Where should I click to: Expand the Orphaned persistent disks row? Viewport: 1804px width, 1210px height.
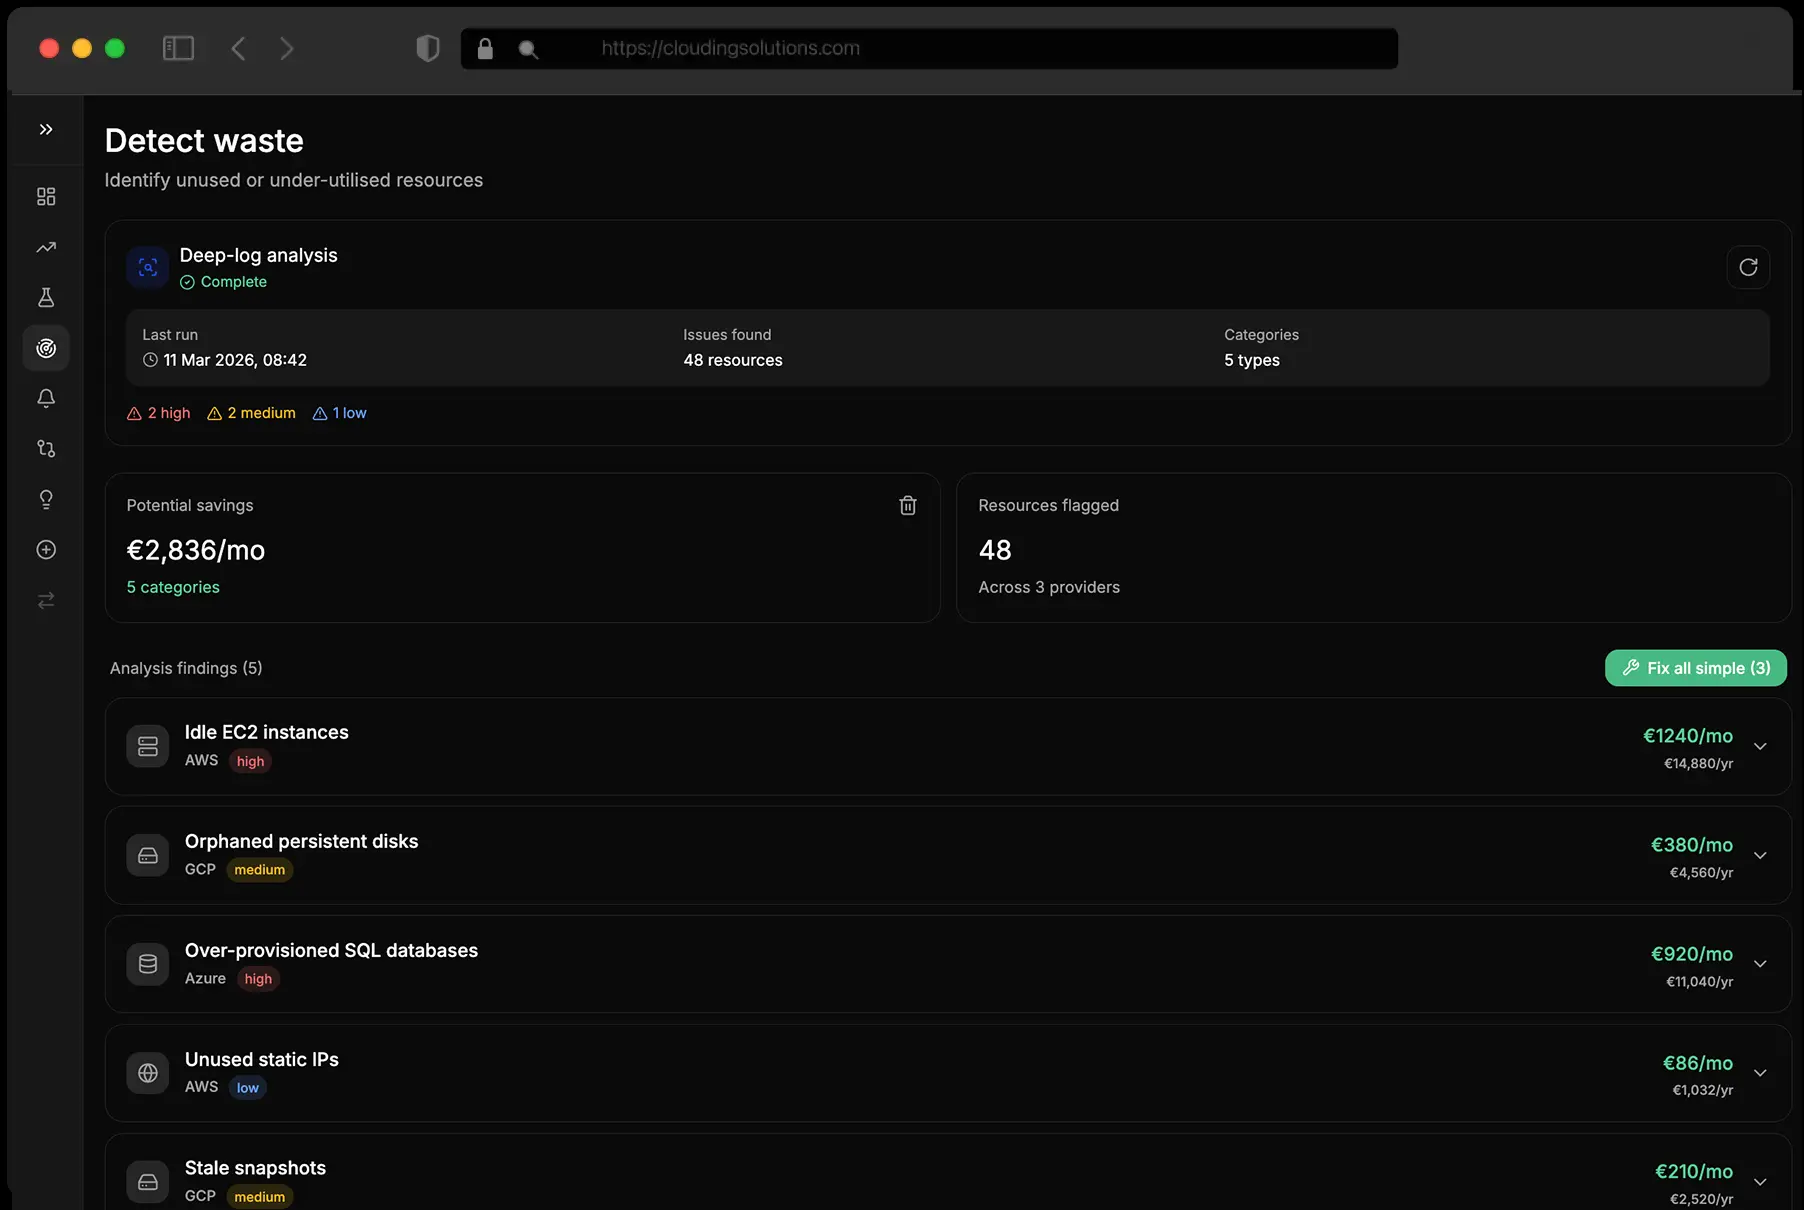tap(1760, 856)
